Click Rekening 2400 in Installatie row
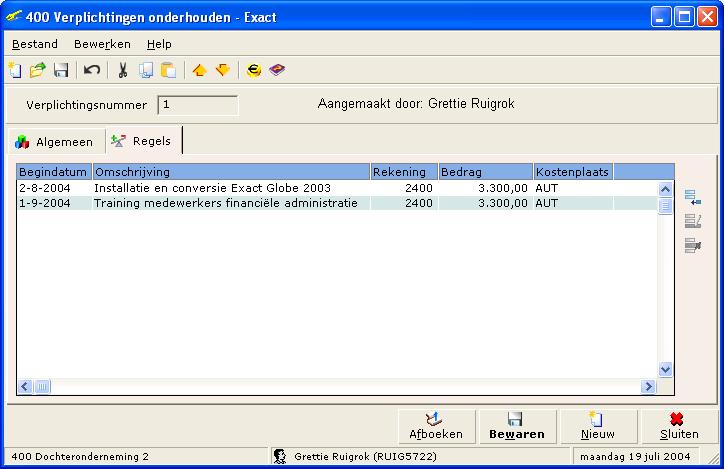The height and width of the screenshot is (469, 724). [x=418, y=188]
